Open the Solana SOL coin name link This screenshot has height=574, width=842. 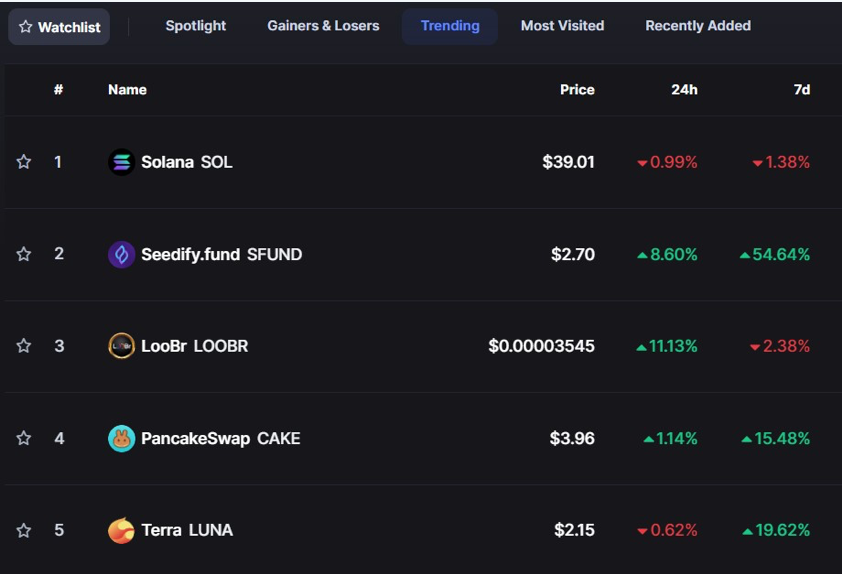click(187, 162)
